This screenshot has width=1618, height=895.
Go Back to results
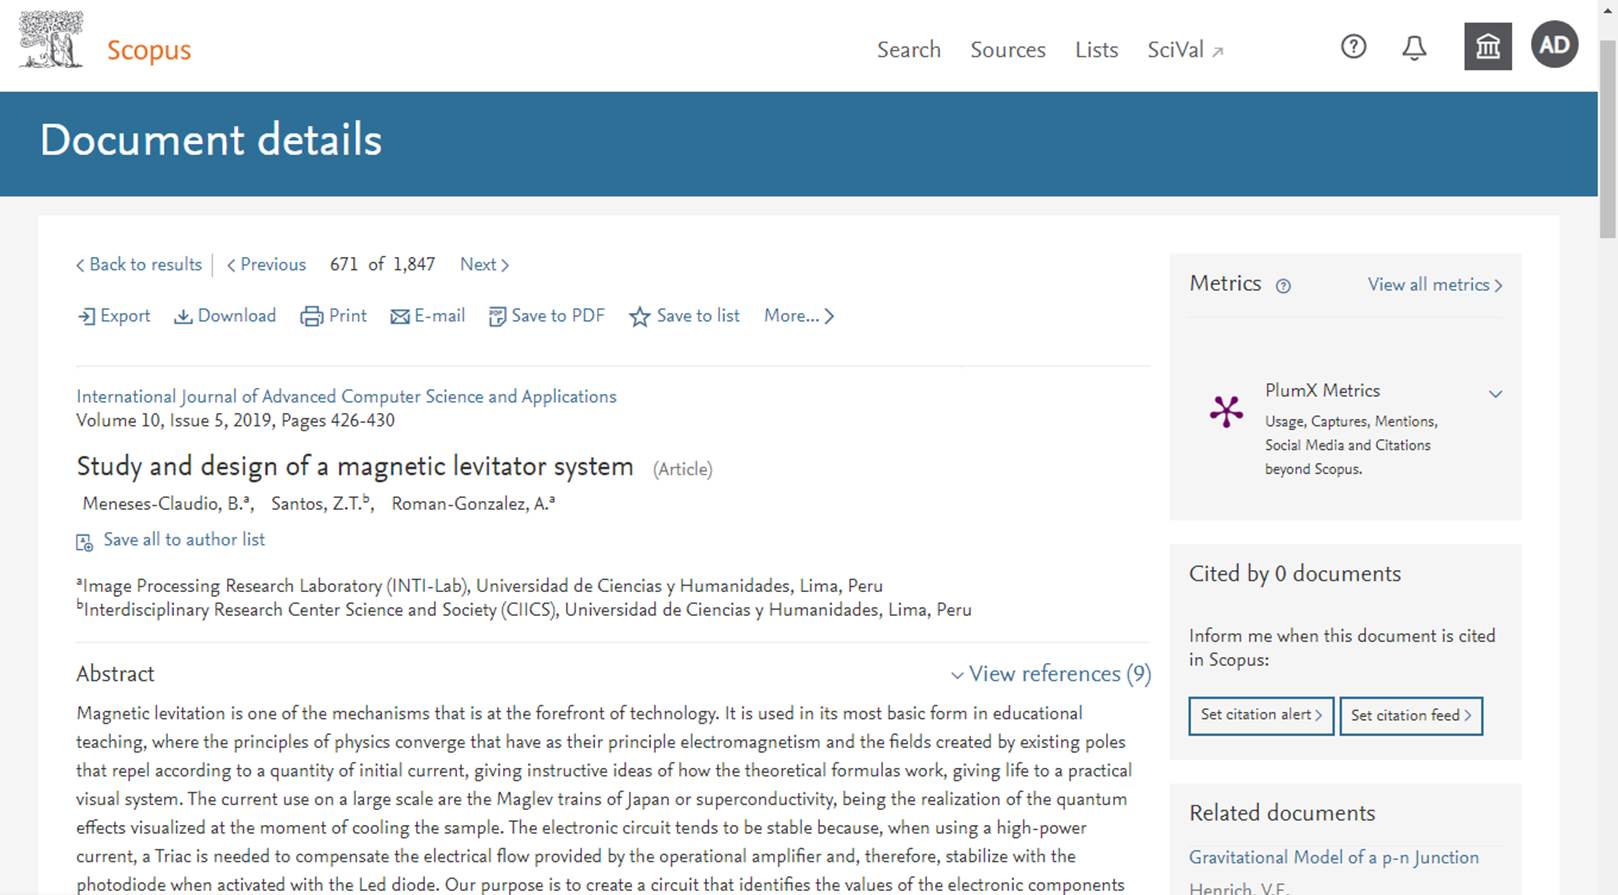pyautogui.click(x=139, y=265)
